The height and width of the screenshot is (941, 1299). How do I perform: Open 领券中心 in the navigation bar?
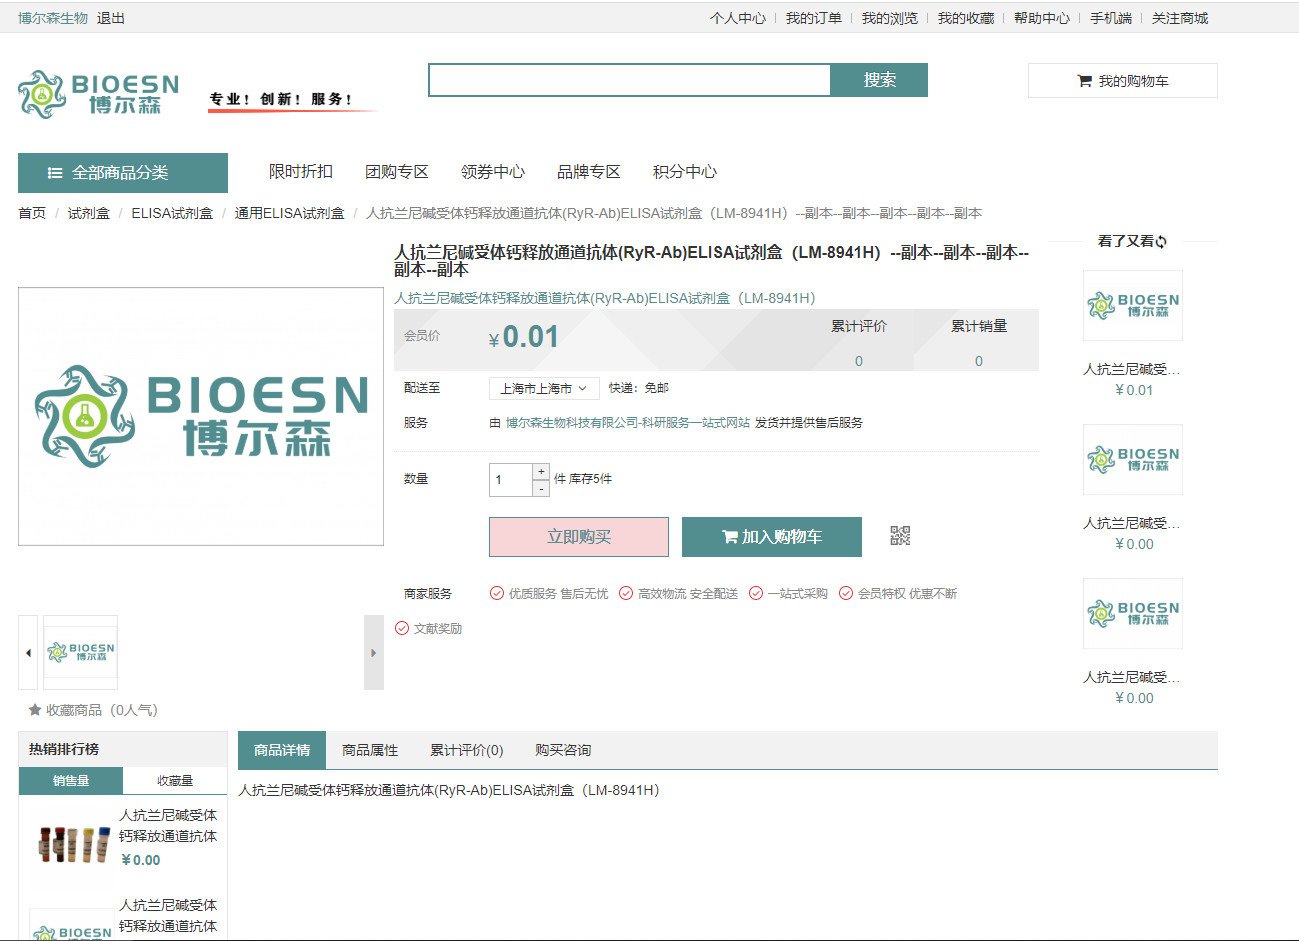tap(492, 172)
